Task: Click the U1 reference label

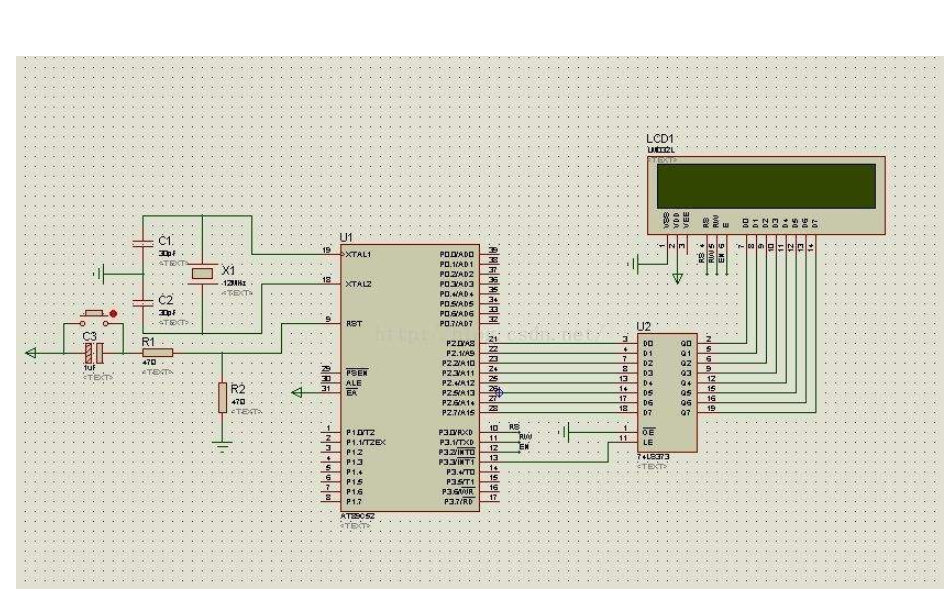Action: coord(346,238)
